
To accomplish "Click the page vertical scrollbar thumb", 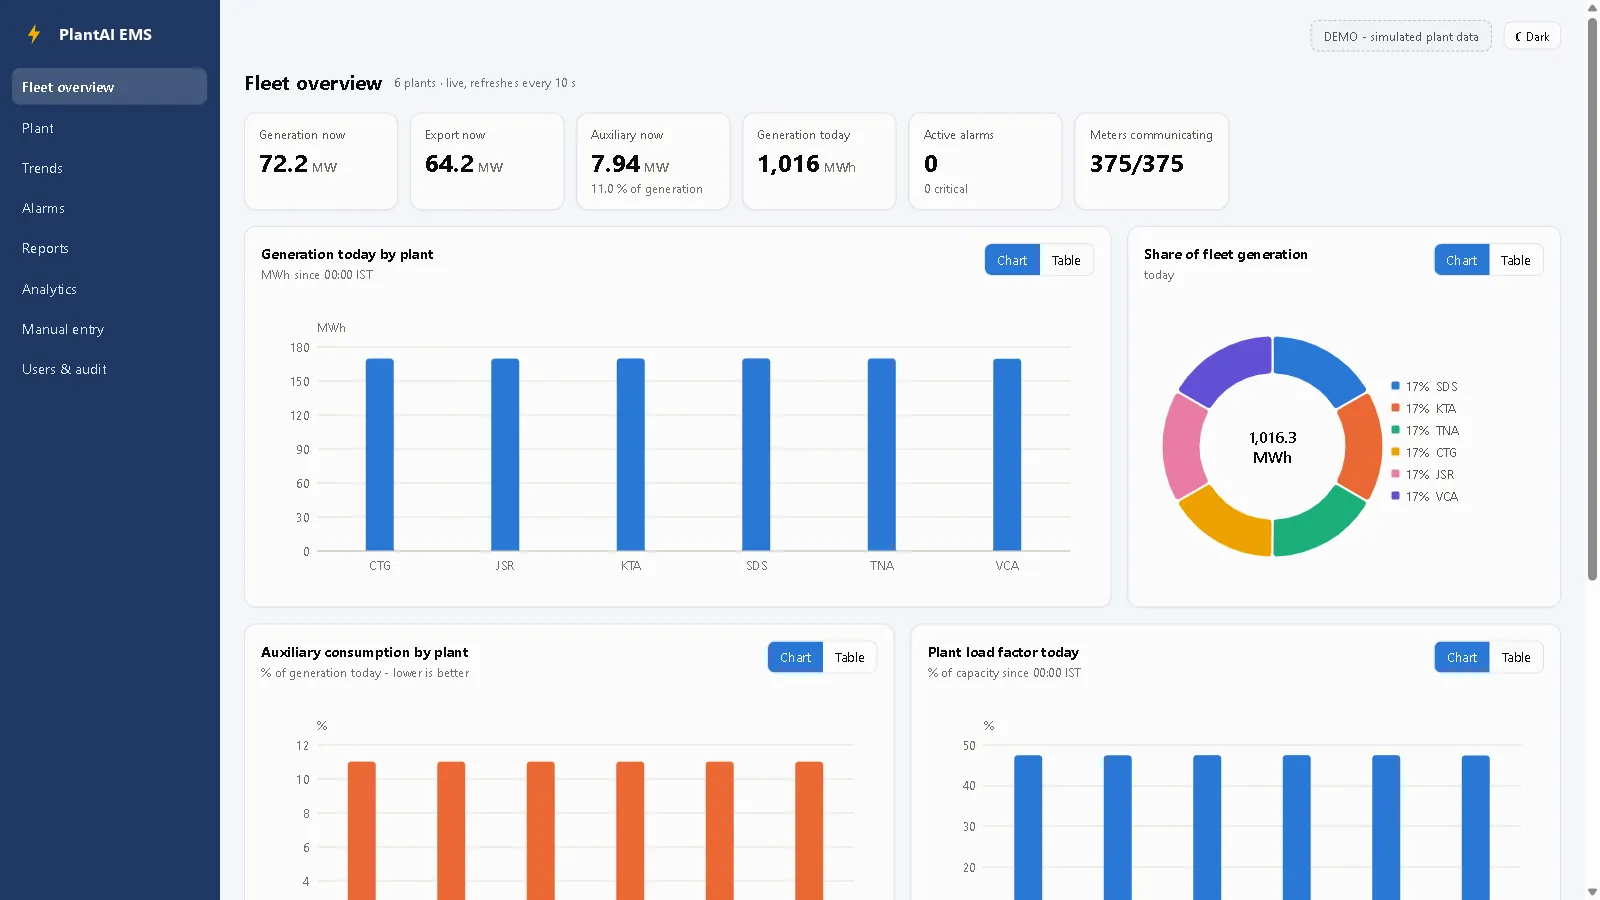I will [x=1592, y=297].
